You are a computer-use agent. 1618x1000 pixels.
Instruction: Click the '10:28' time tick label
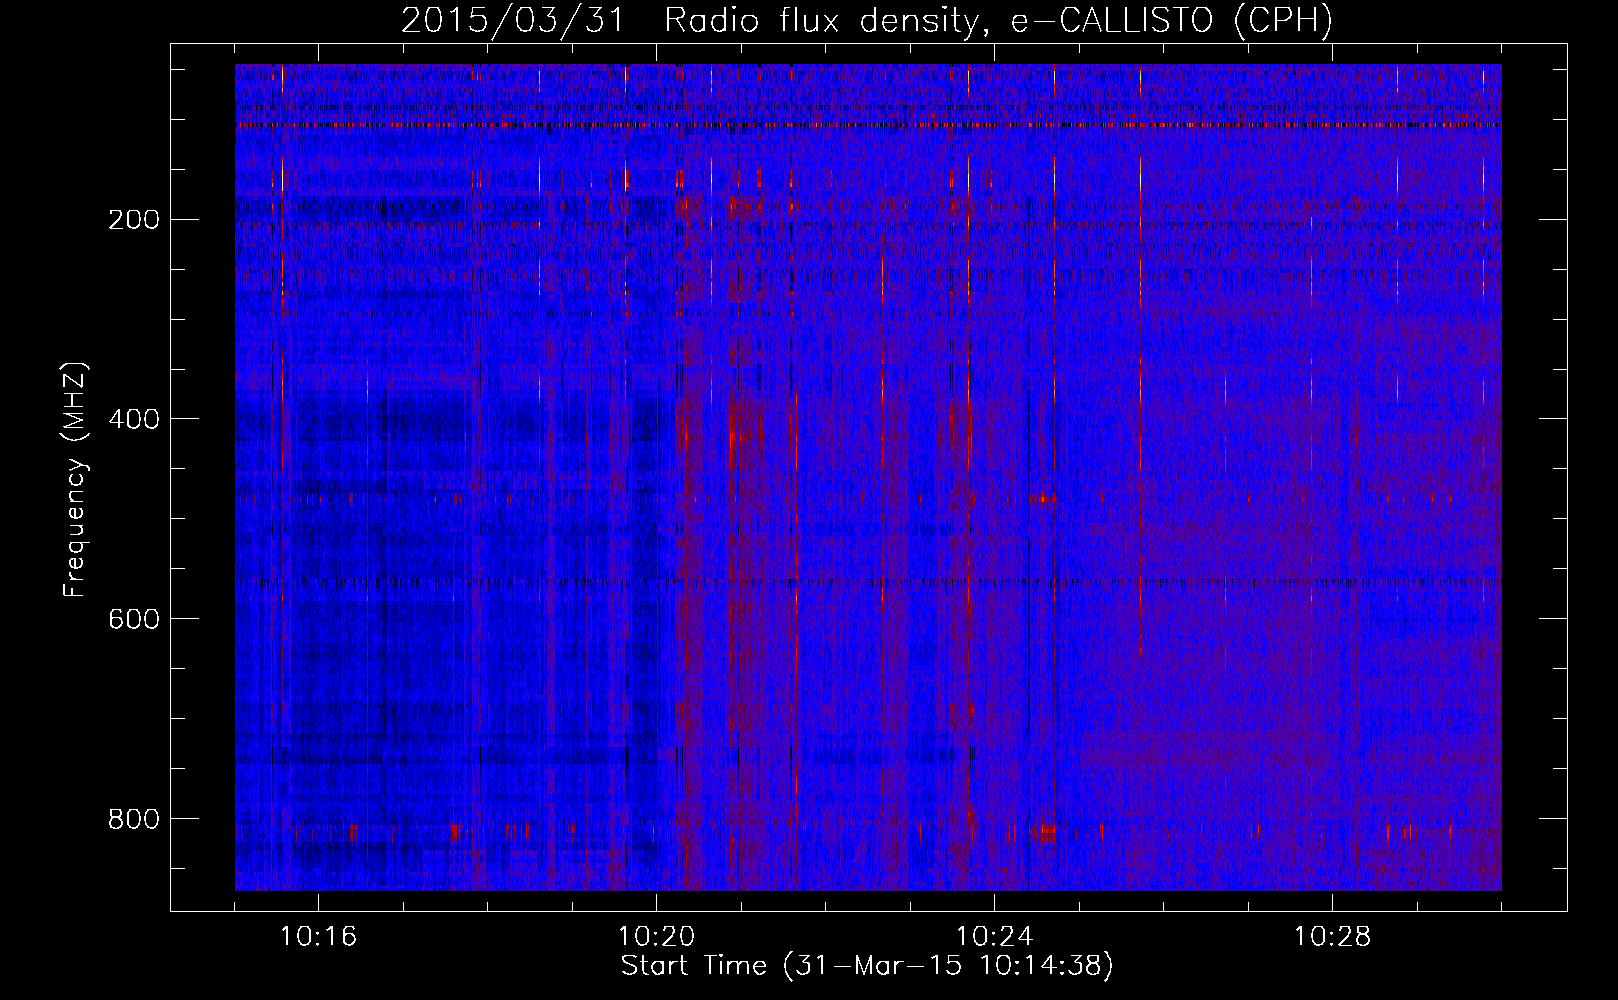click(1332, 937)
